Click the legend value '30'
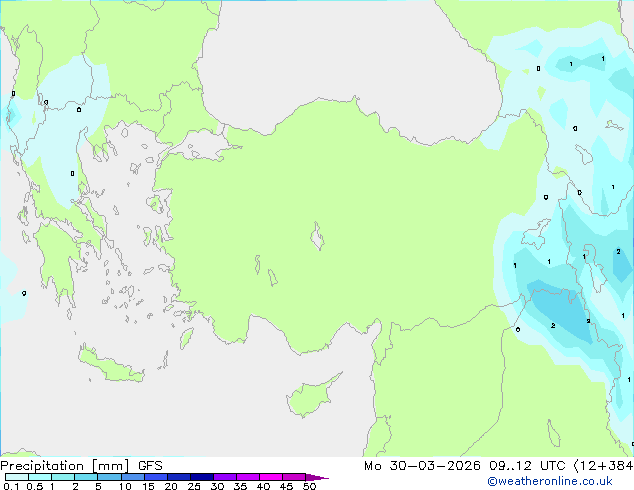The image size is (634, 490). point(217,486)
